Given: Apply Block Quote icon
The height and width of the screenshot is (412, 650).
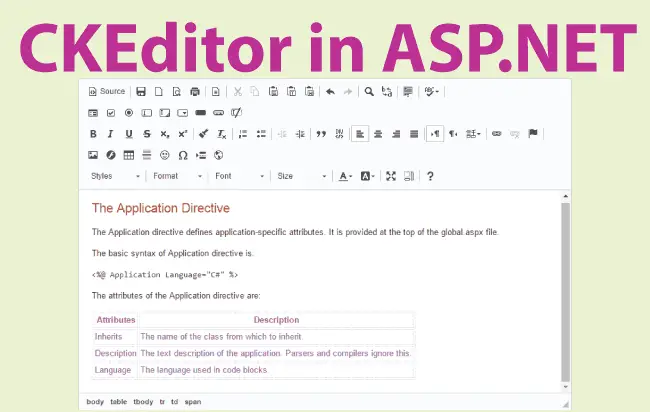Looking at the screenshot, I should coord(321,134).
